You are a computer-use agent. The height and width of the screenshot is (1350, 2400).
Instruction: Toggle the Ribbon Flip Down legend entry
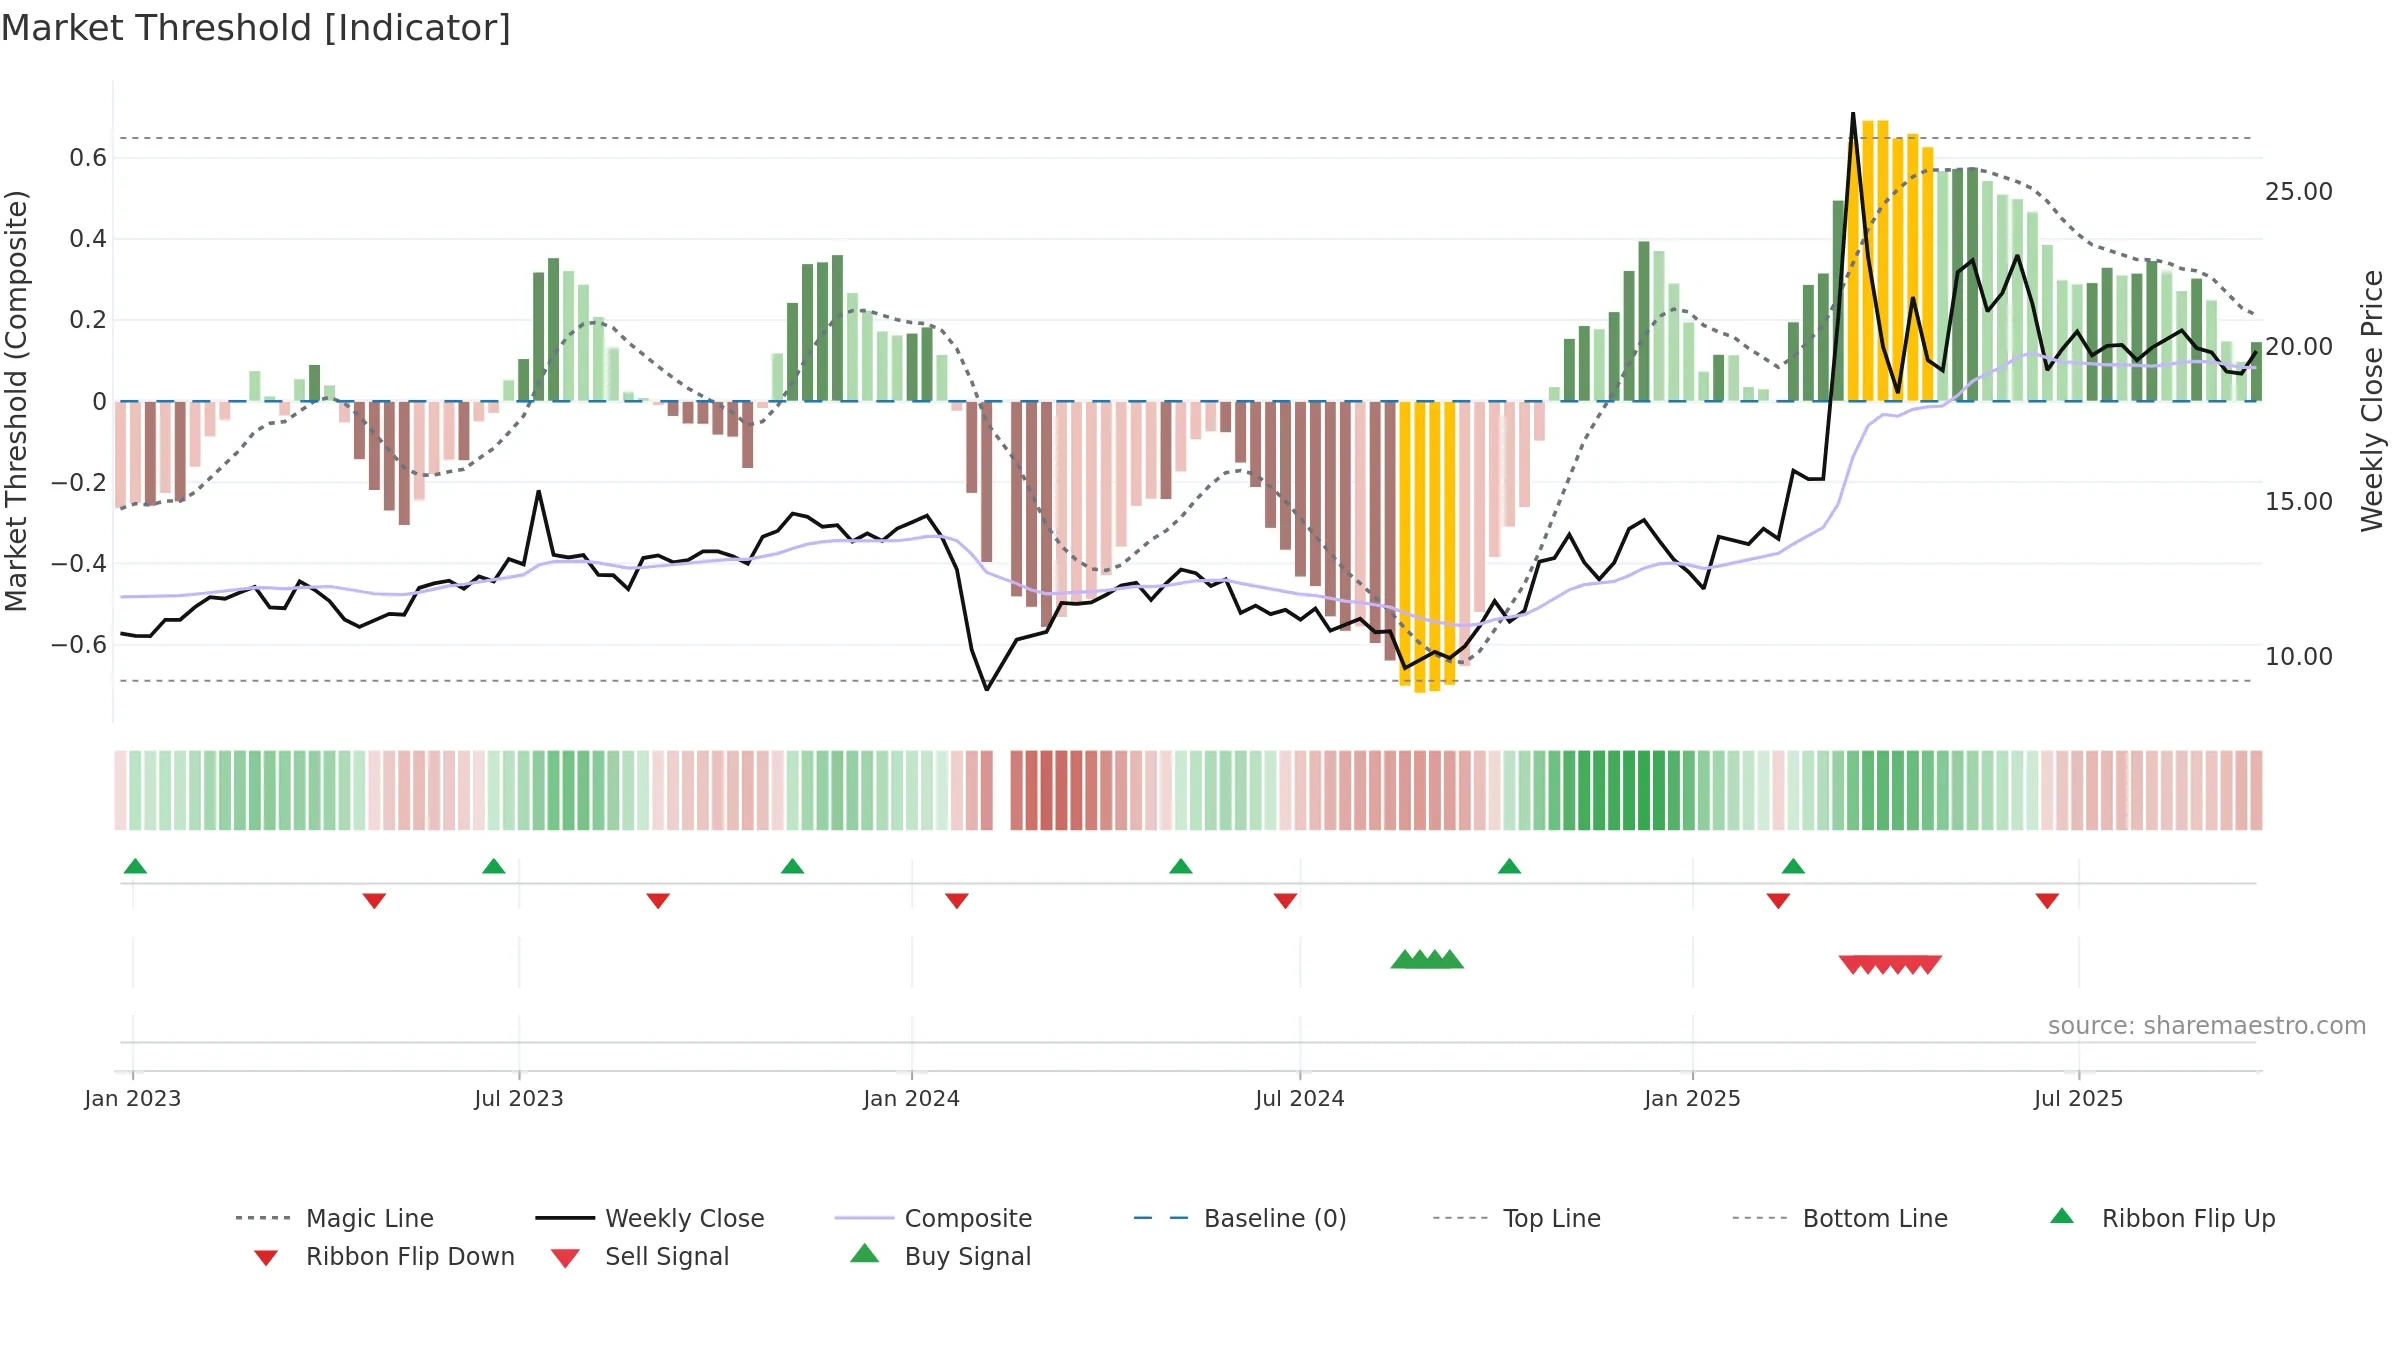point(384,1256)
